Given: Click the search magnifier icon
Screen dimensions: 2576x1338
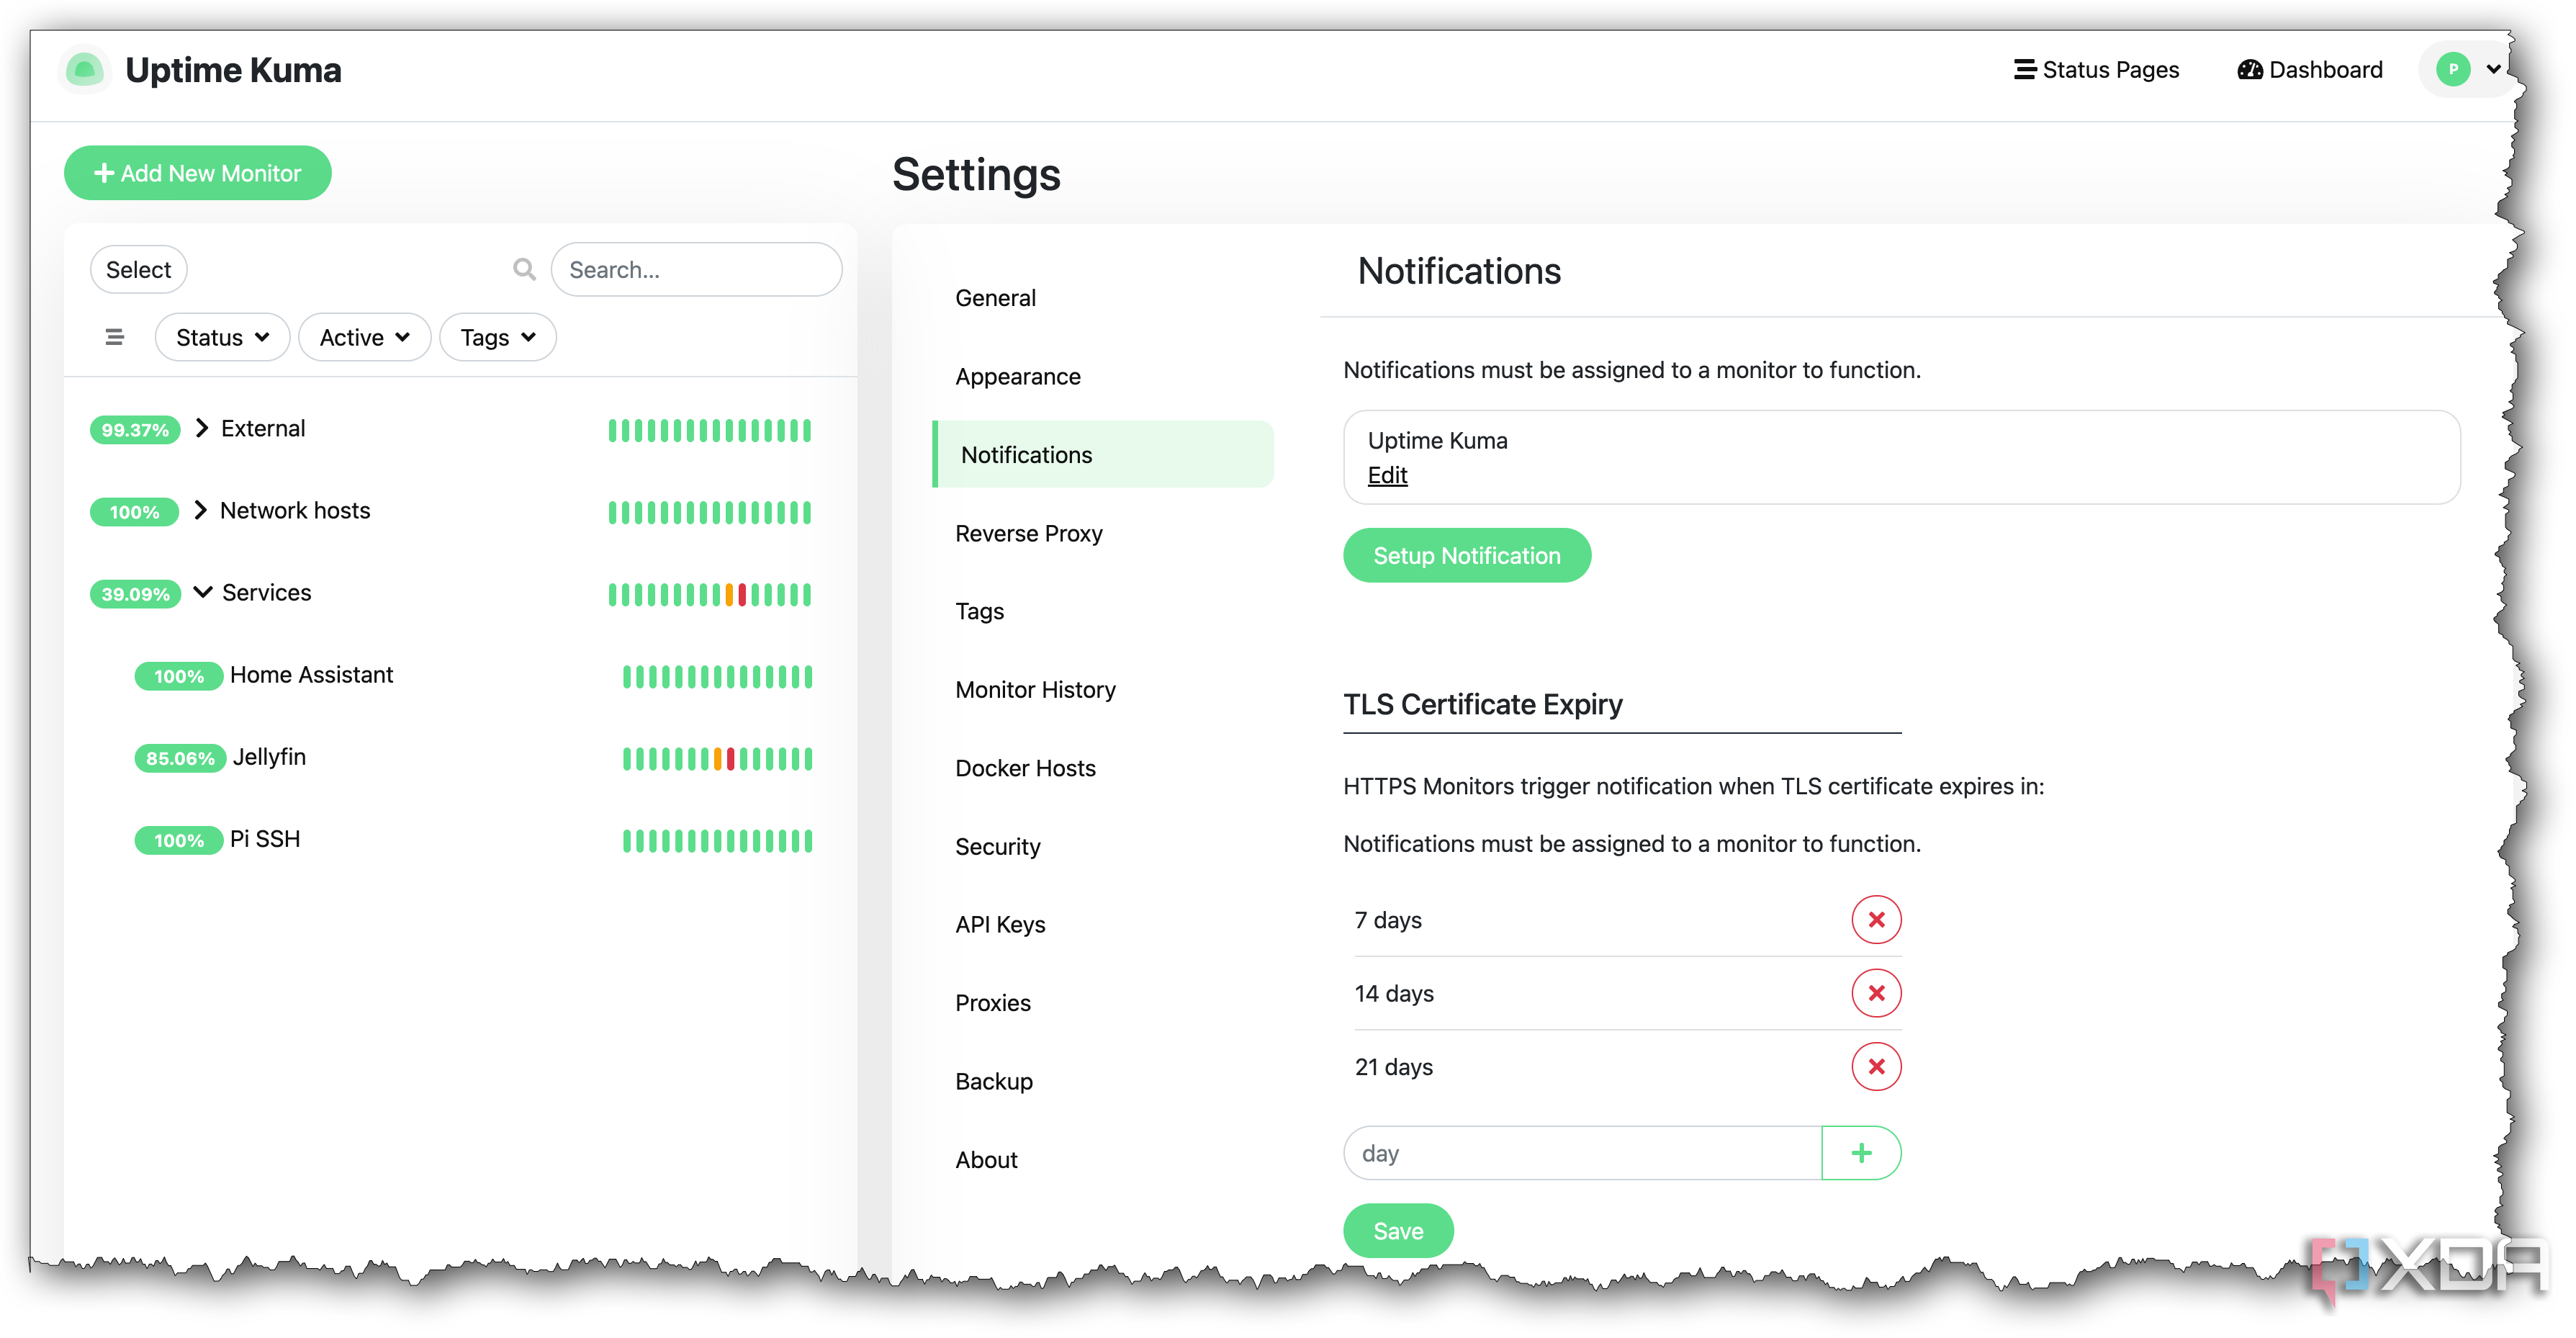Looking at the screenshot, I should tap(524, 269).
